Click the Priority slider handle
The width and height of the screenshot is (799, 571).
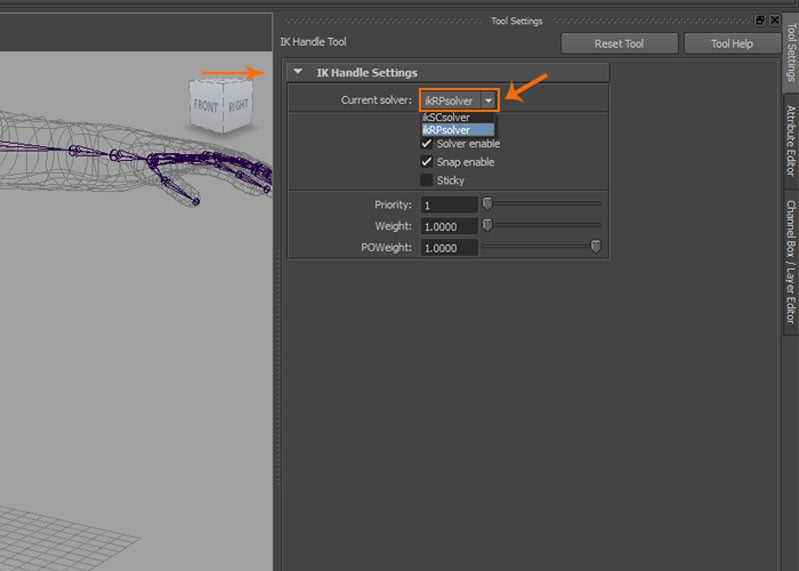[487, 204]
